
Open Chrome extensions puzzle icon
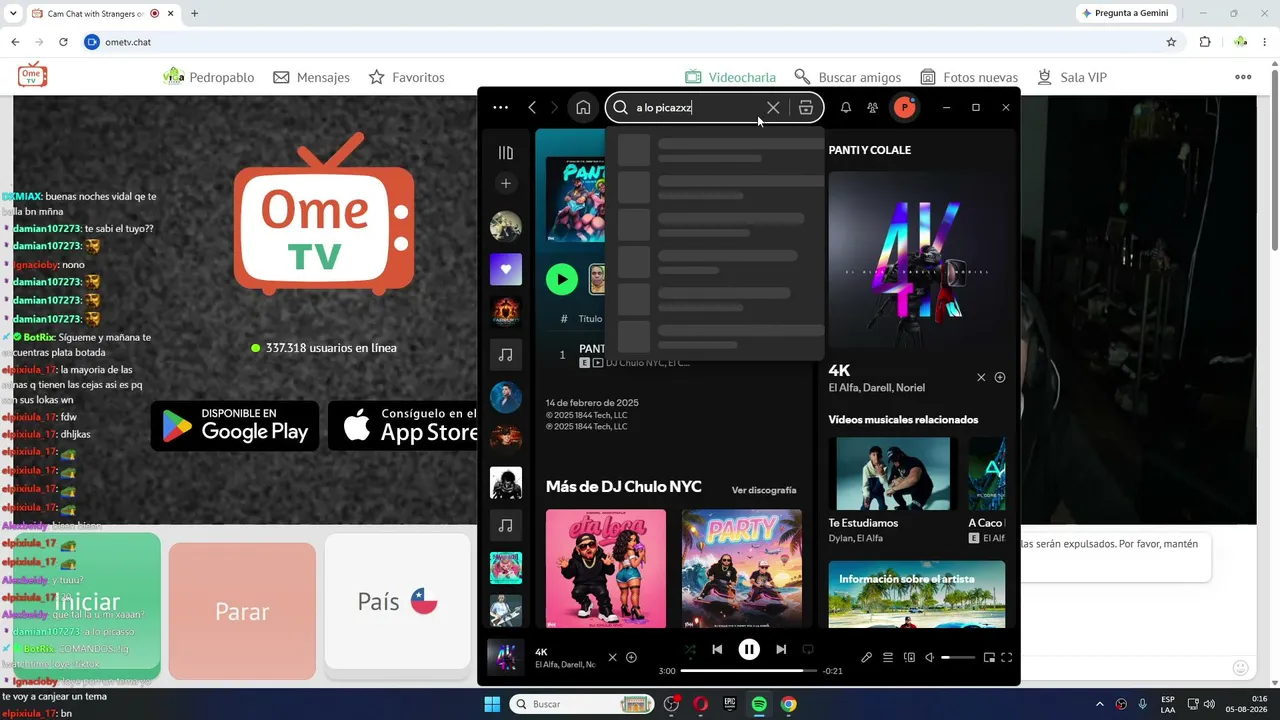[1205, 42]
